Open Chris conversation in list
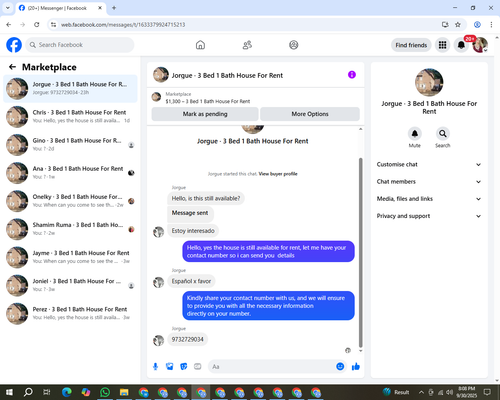The height and width of the screenshot is (400, 500). point(70,117)
